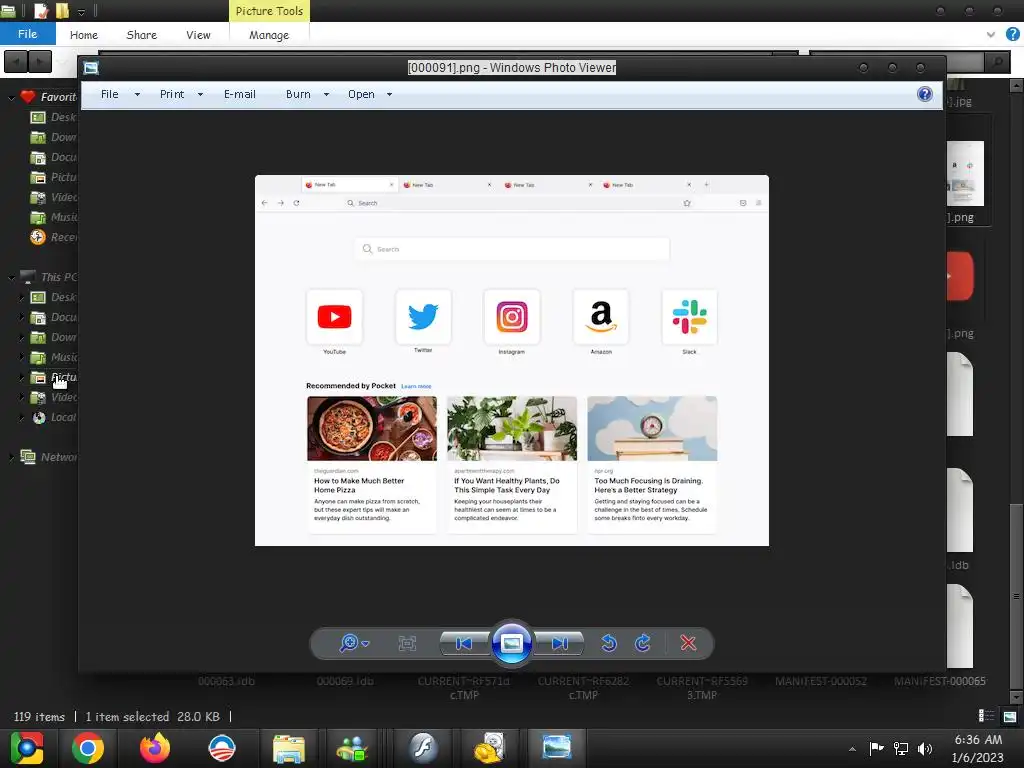Open the Print menu

pos(172,94)
